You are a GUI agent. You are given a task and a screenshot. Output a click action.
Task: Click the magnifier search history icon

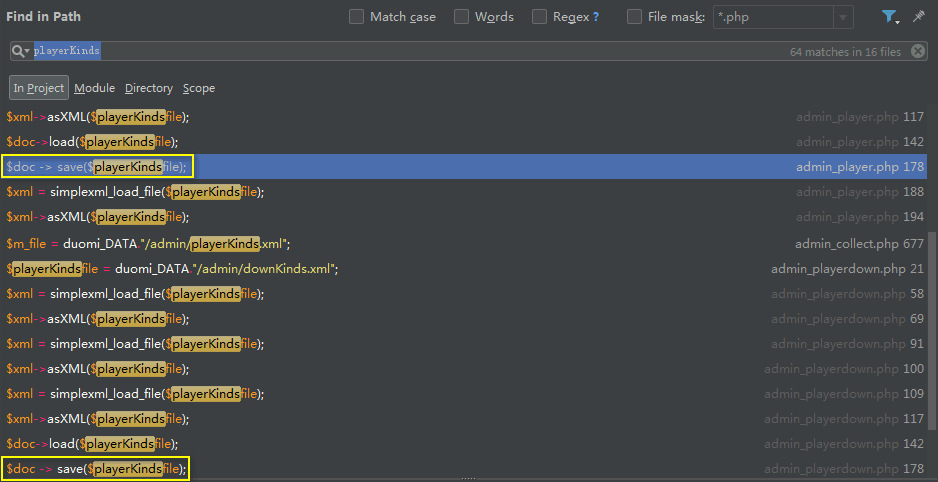[20, 51]
